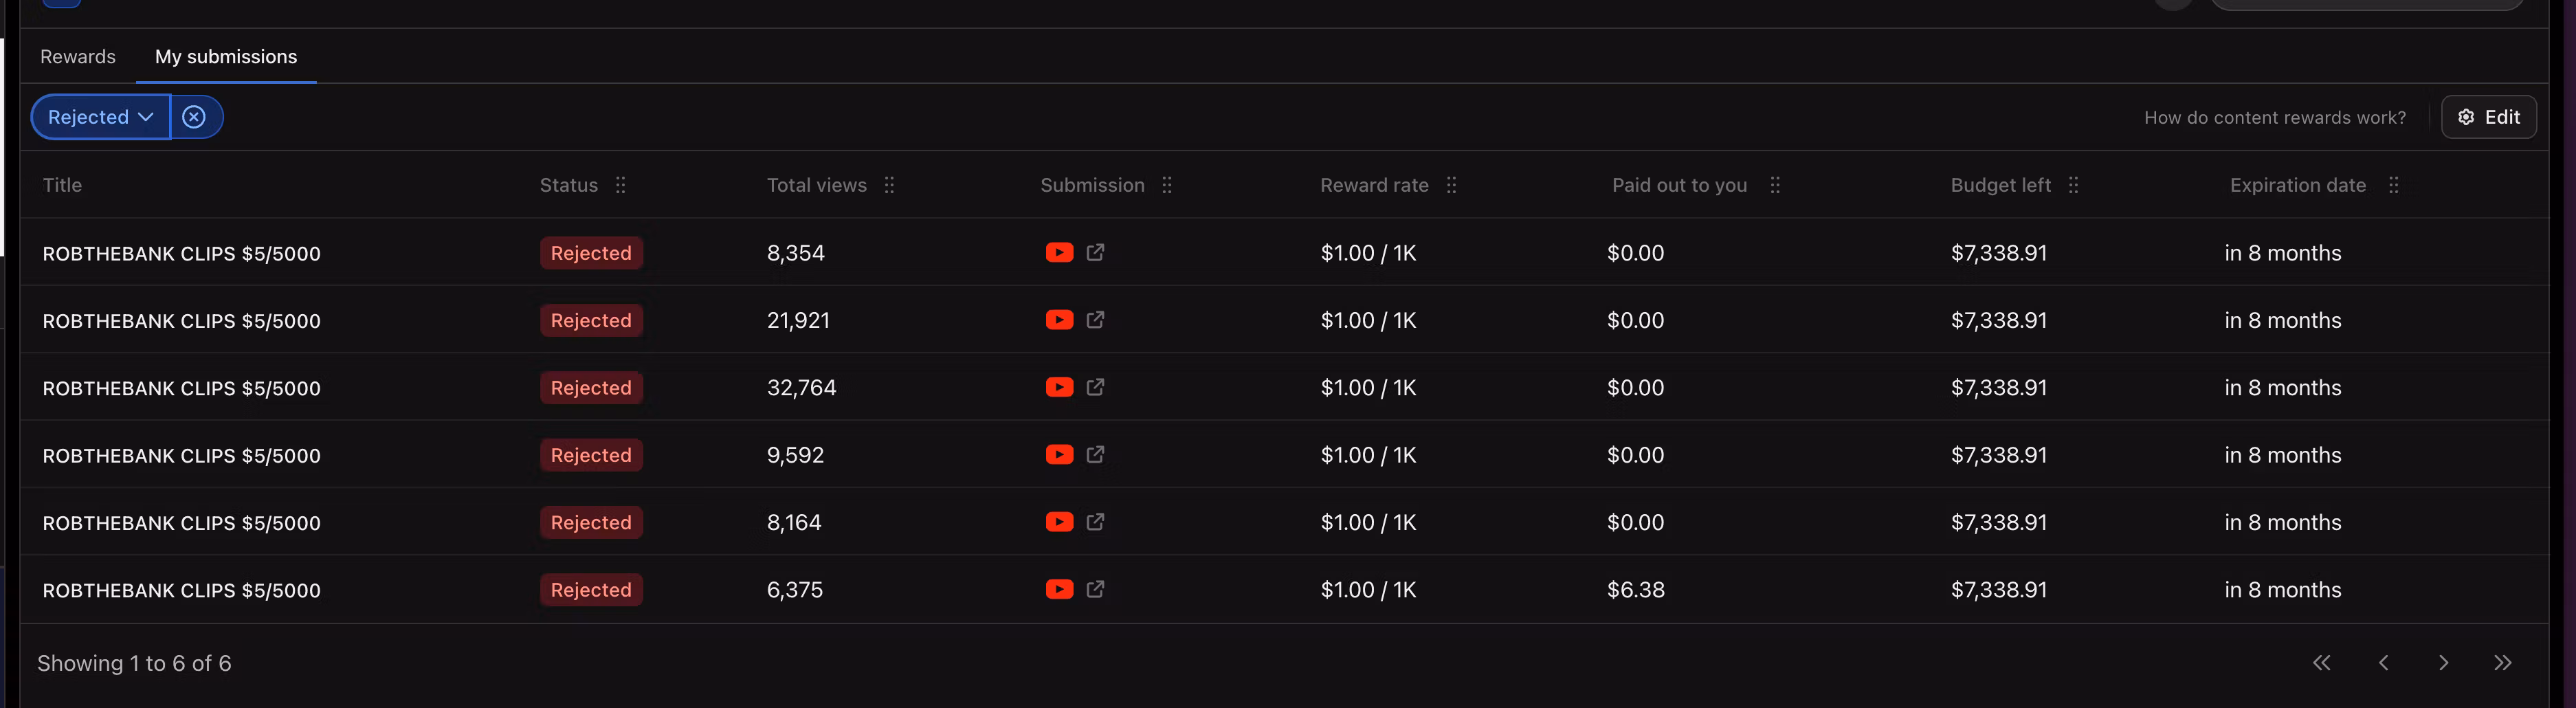Jump to first page double arrow
The height and width of the screenshot is (708, 2576).
[x=2321, y=663]
